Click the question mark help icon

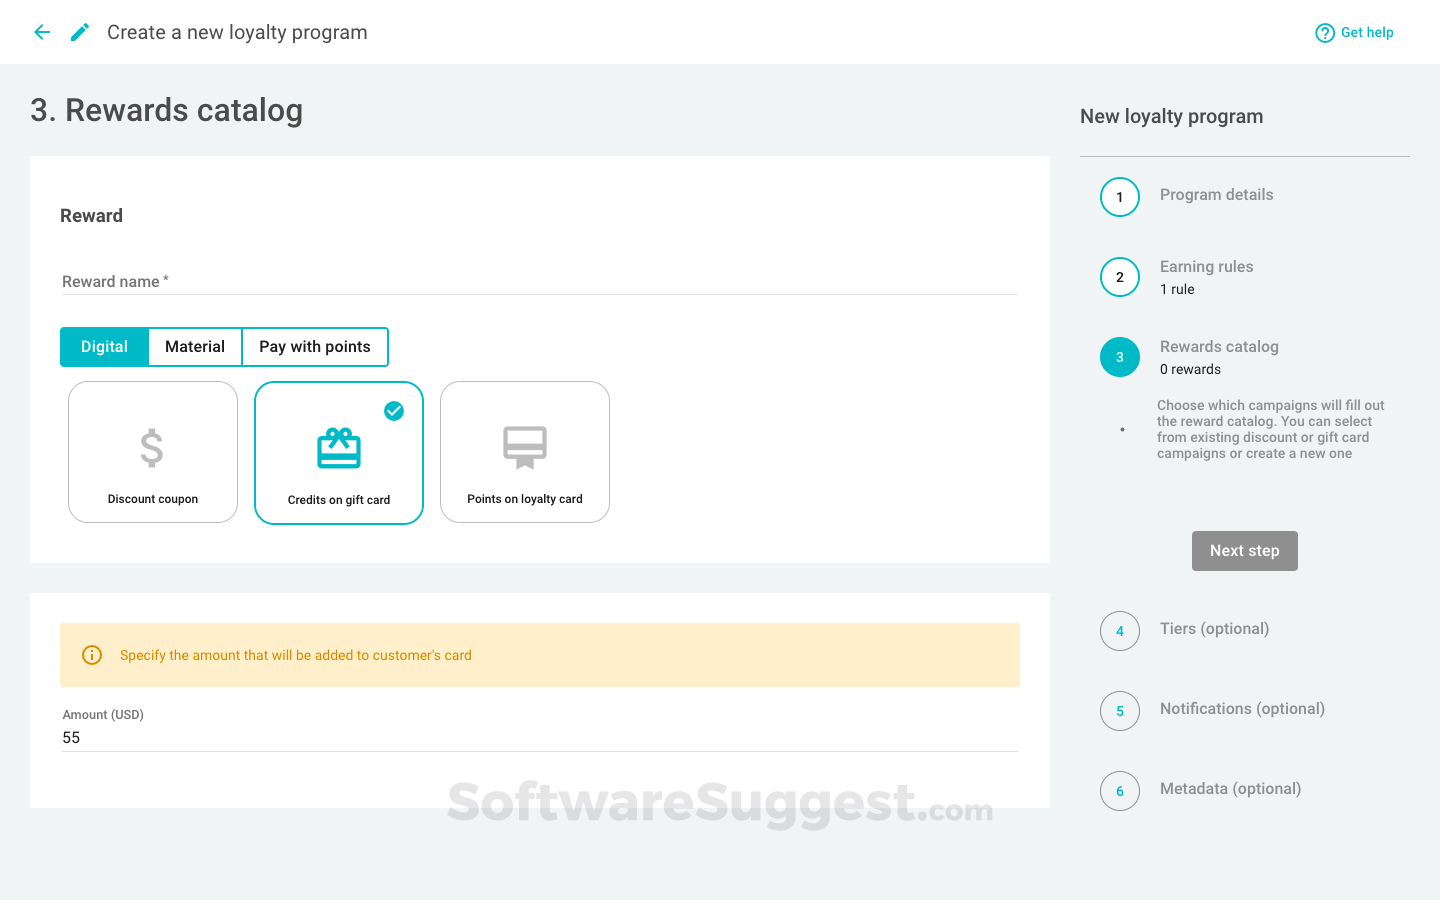click(x=1325, y=32)
